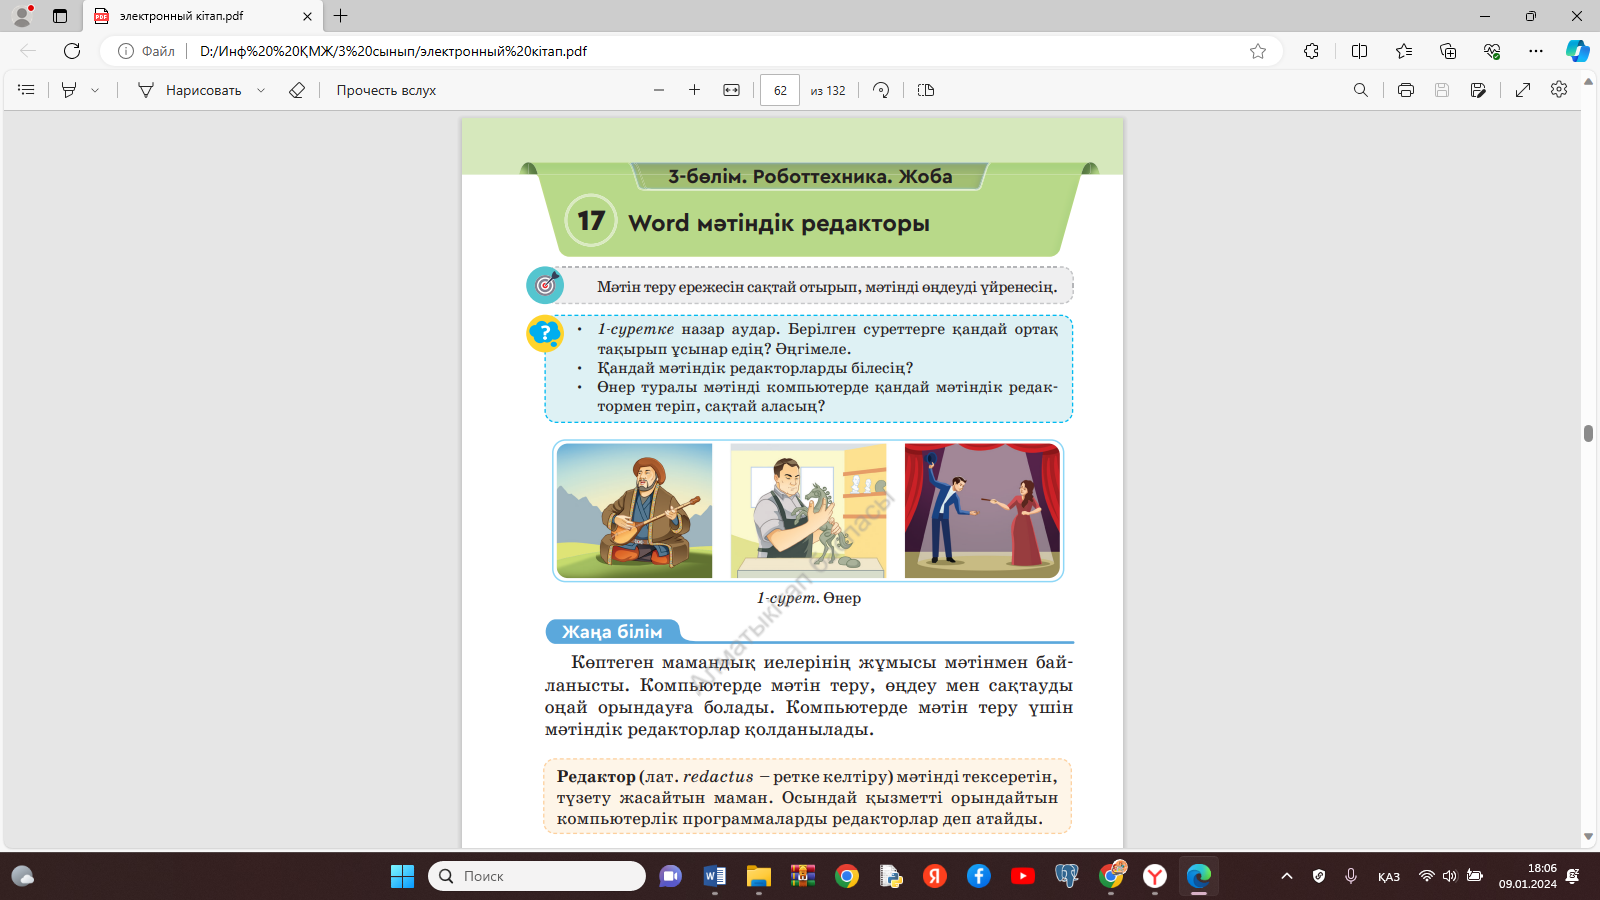Viewport: 1600px width, 900px height.
Task: Open tab actions menu
Action: (x=60, y=16)
